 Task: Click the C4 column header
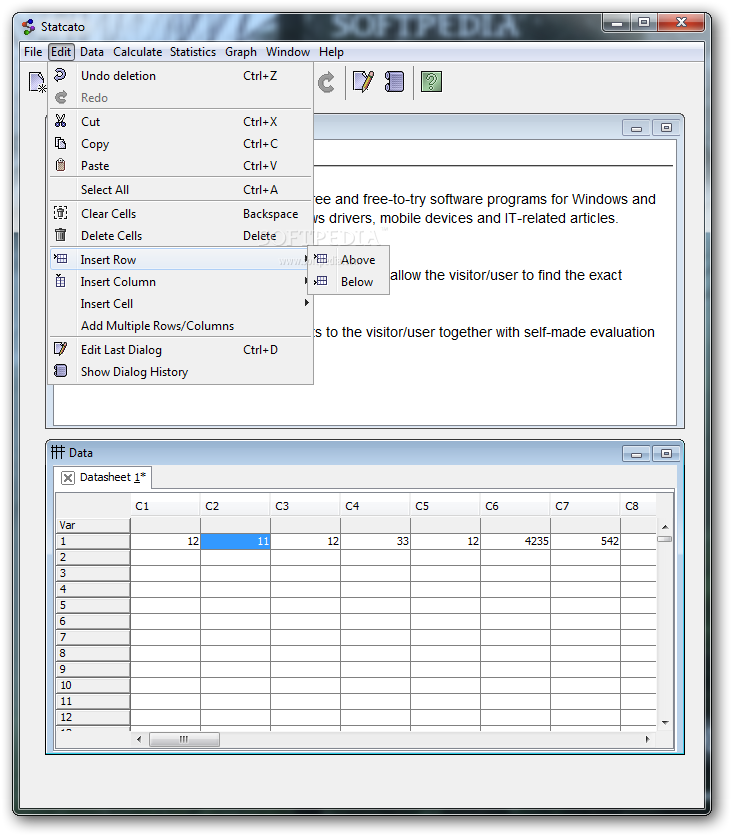tap(375, 506)
